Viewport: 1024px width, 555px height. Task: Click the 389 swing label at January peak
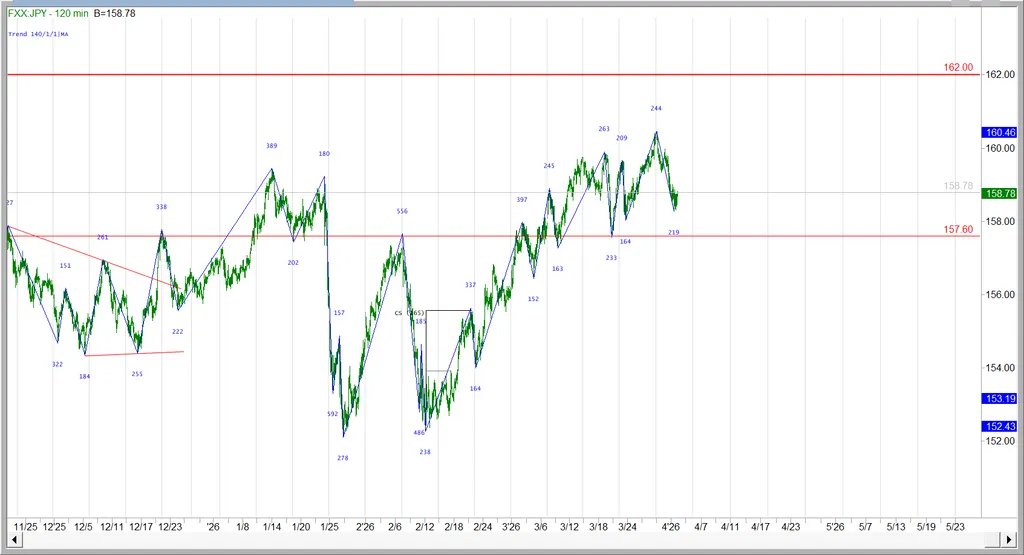(271, 146)
